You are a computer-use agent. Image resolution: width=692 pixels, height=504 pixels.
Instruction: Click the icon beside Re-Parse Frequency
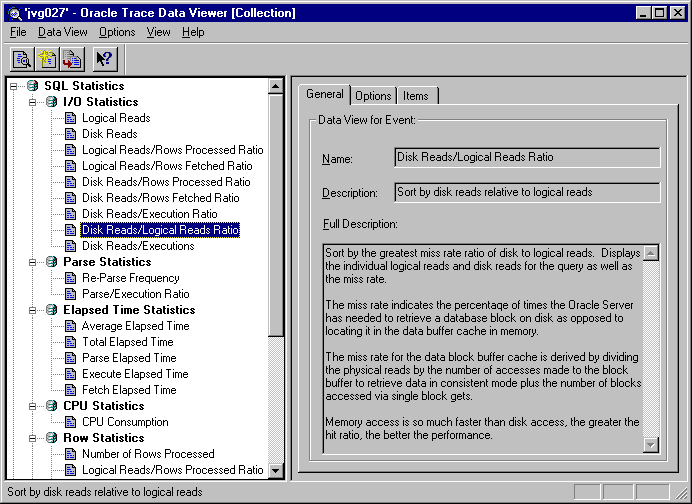71,278
